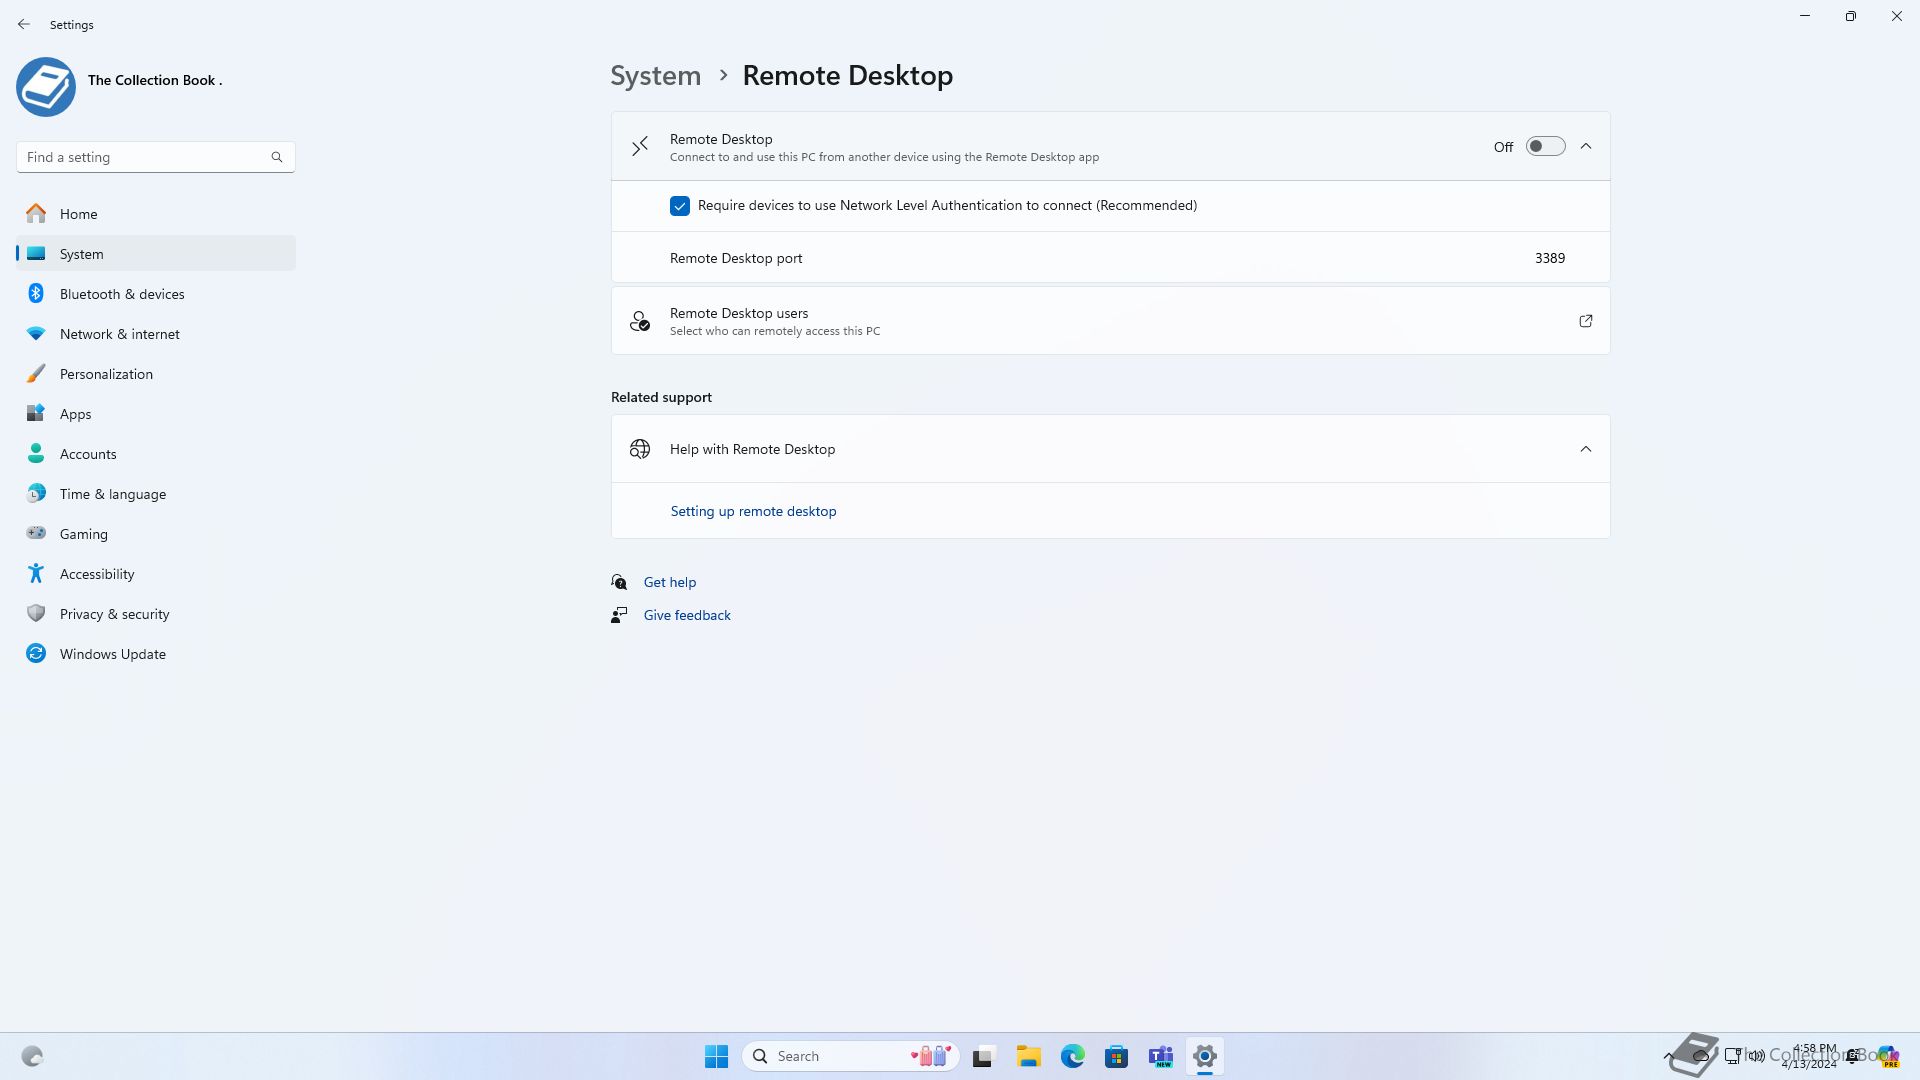Click the notification bell tray icon
1920x1080 pixels.
(x=1853, y=1056)
